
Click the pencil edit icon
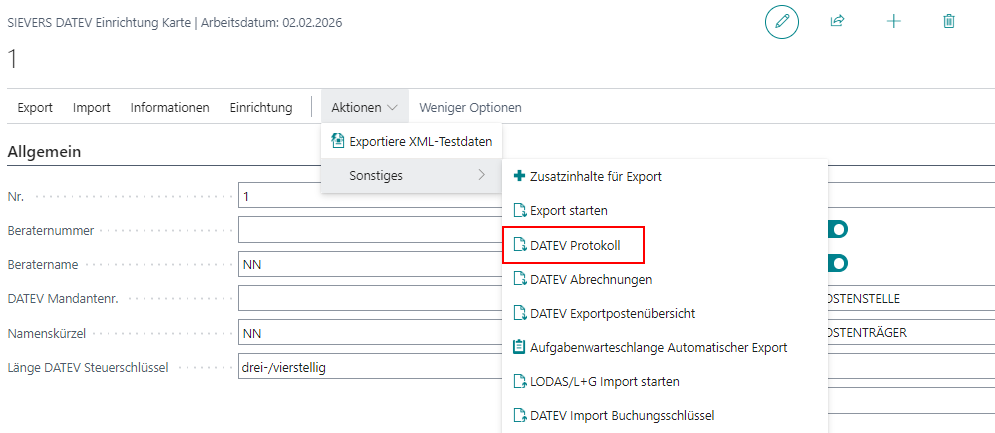coord(781,21)
